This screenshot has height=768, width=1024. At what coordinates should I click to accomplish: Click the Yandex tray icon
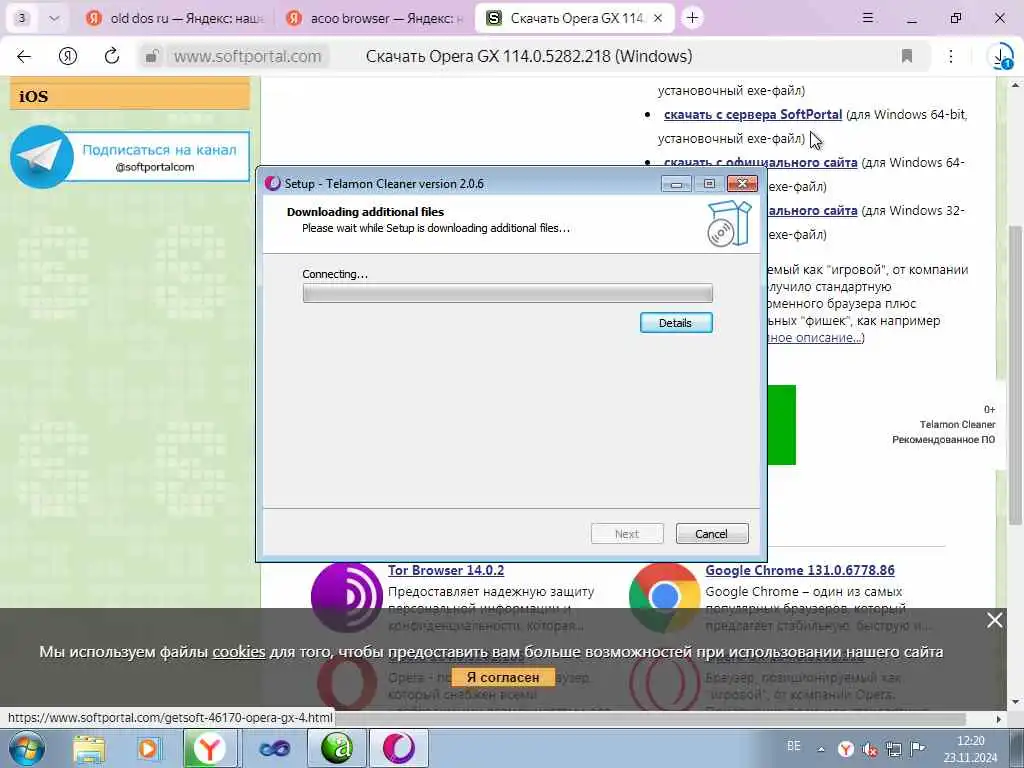point(846,749)
